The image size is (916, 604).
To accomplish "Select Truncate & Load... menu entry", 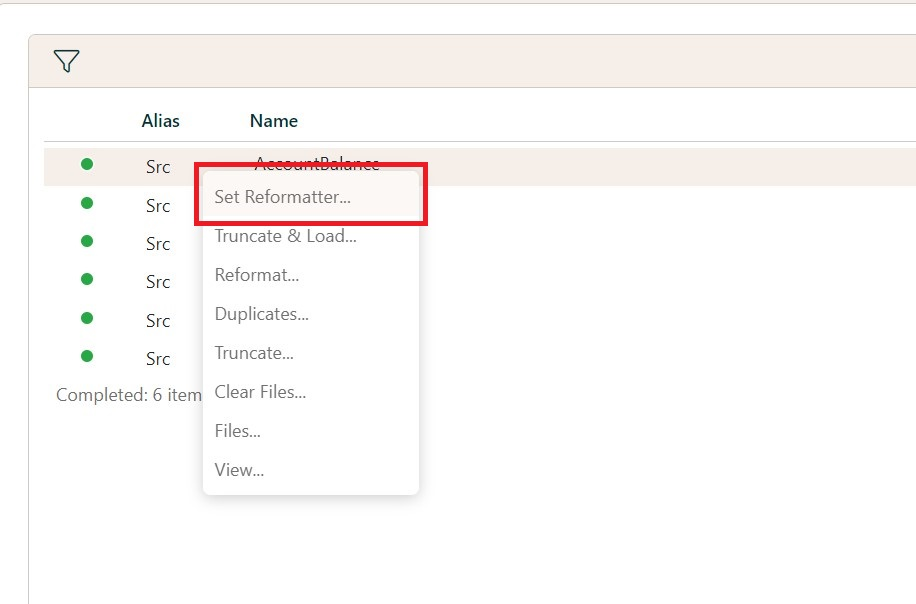I will point(286,236).
